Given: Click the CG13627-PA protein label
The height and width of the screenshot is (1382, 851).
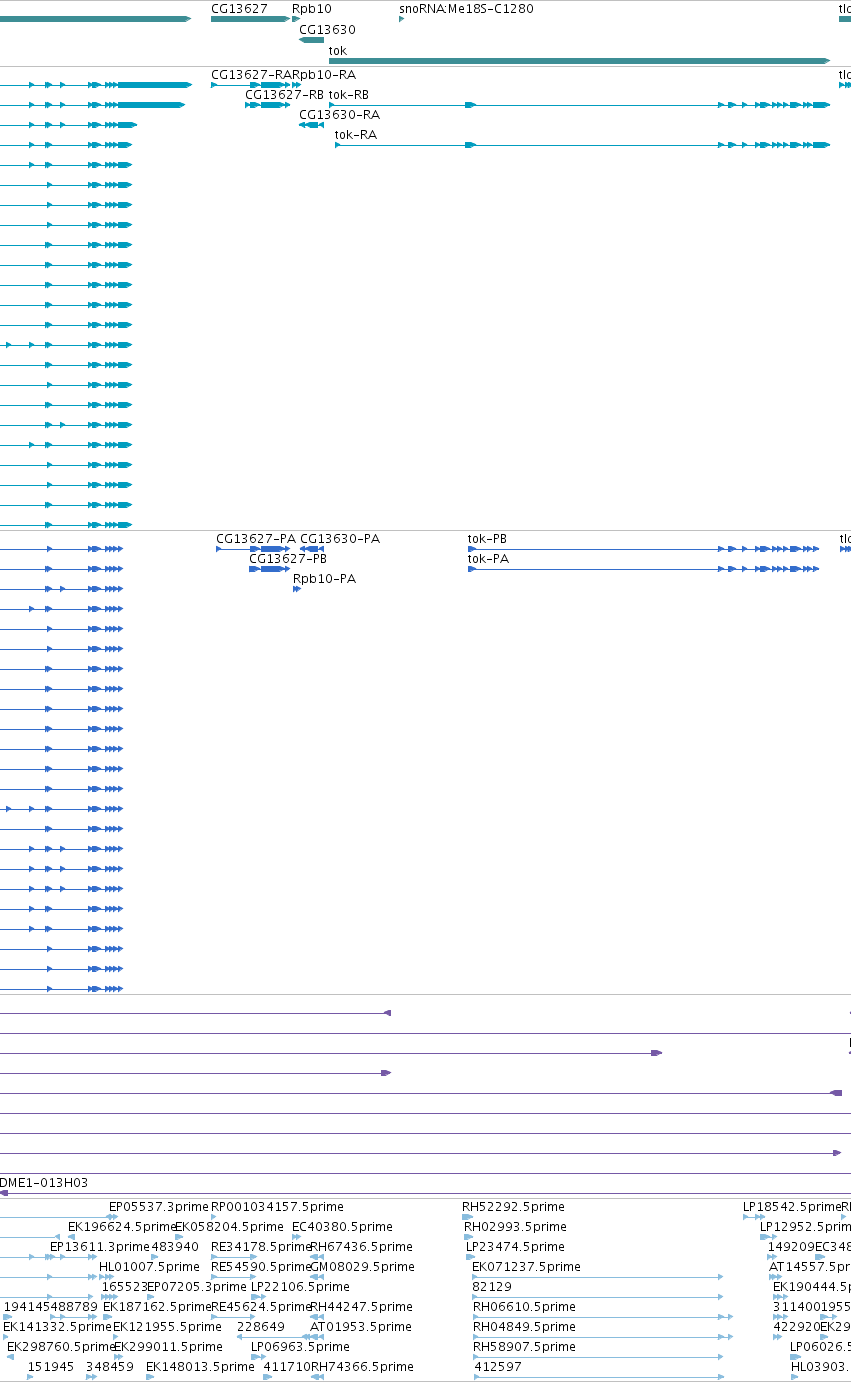Looking at the screenshot, I should pos(256,538).
